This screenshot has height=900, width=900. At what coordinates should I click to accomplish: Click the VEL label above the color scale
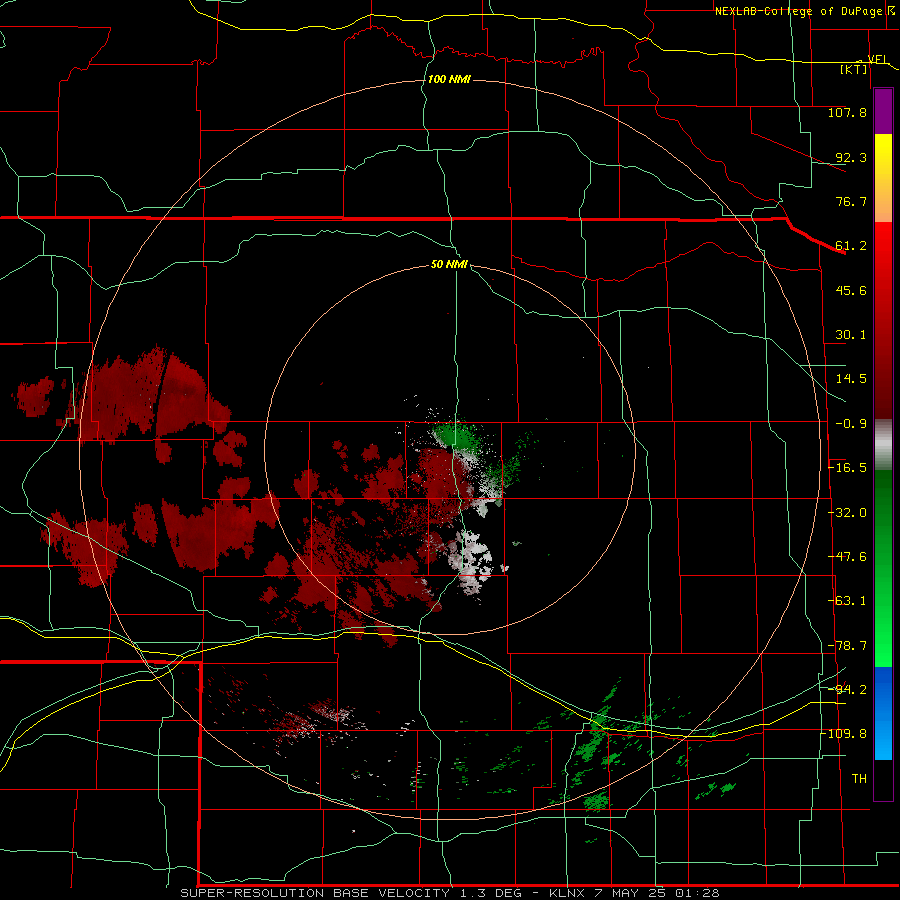coord(878,59)
